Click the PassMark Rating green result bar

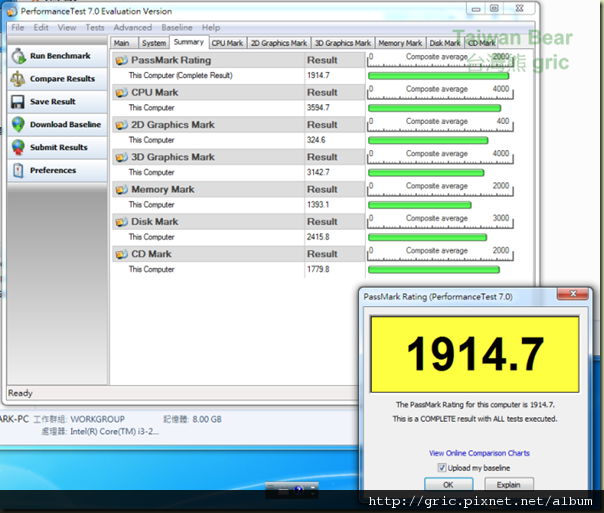[438, 76]
